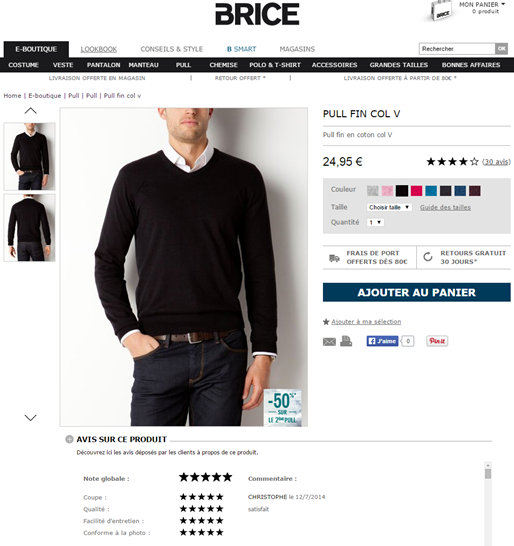Expand the Avis sur ce produit section
Screen dimensions: 514x546
tap(69, 439)
